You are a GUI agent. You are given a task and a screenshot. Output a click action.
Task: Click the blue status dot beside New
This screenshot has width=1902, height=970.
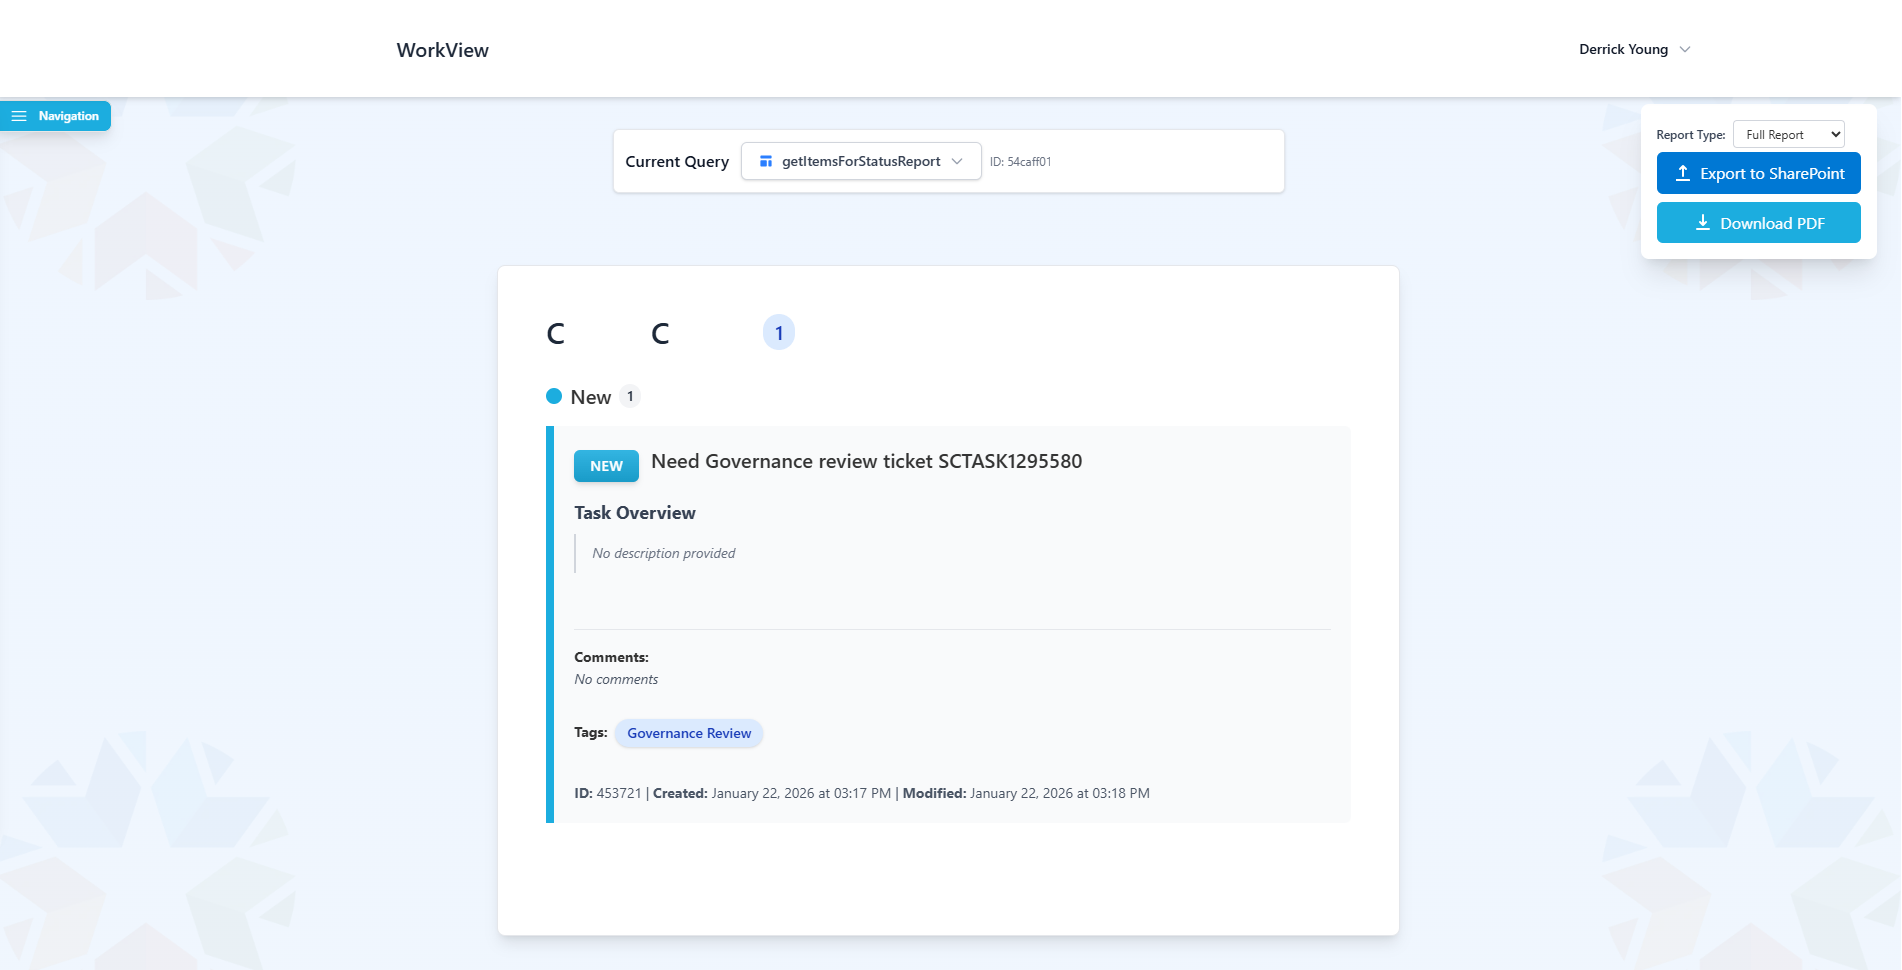point(554,396)
